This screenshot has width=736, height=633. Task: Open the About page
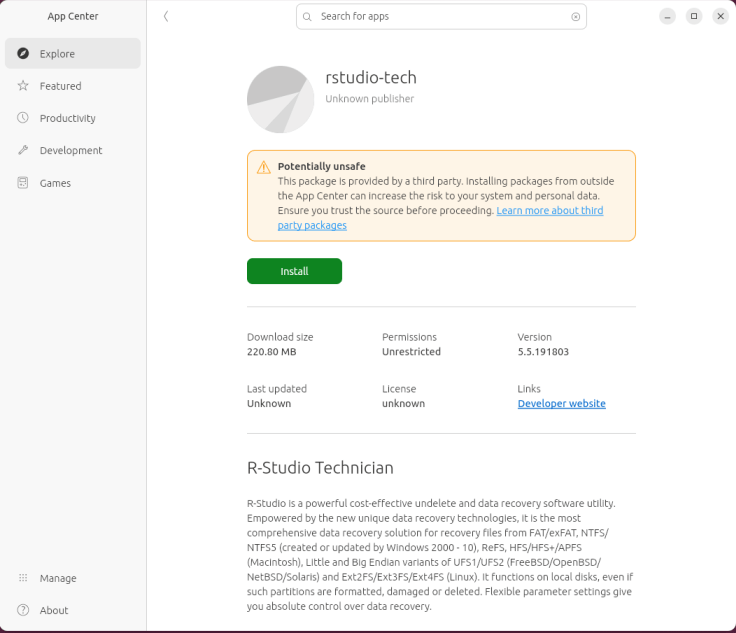[73, 610]
